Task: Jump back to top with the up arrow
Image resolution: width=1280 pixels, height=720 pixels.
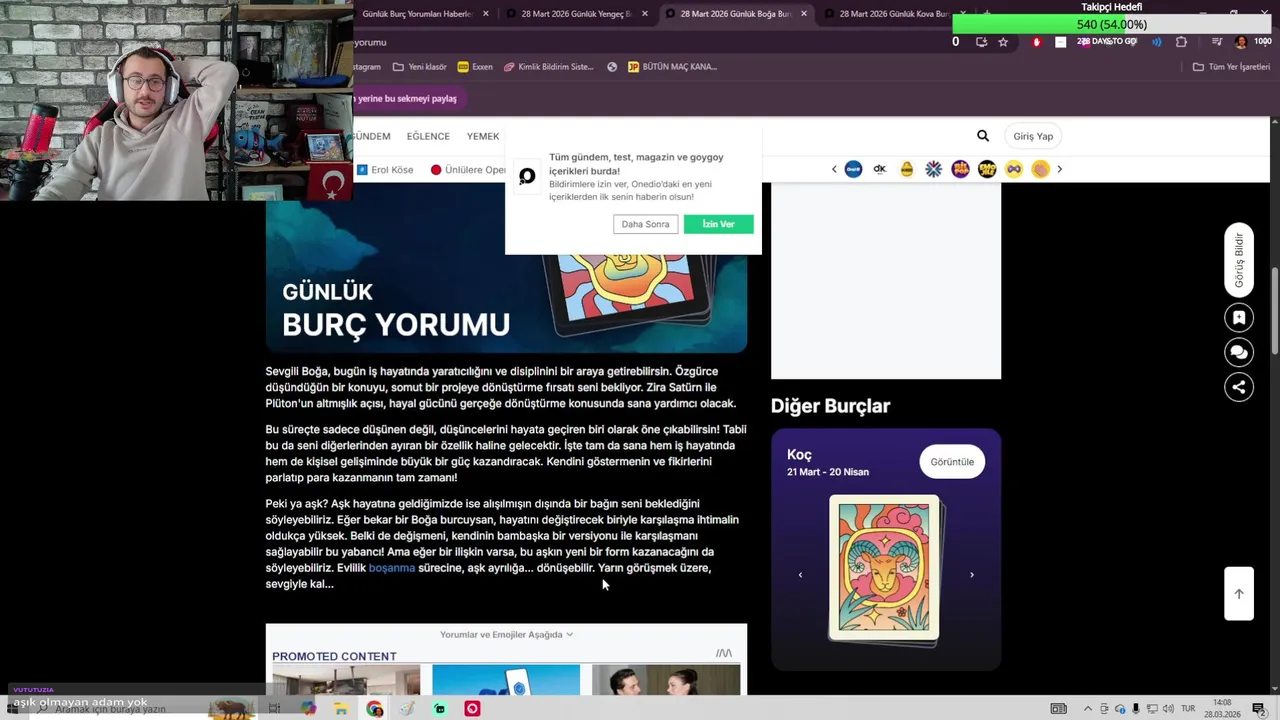Action: (1239, 594)
